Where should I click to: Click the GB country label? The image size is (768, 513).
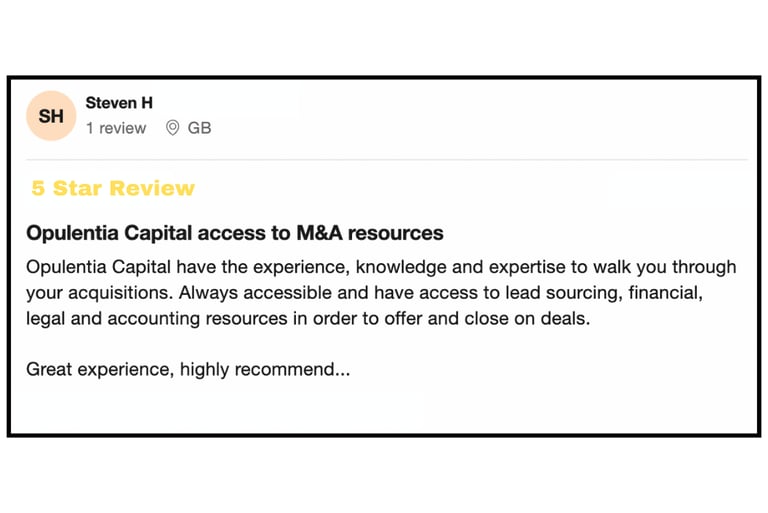(199, 128)
